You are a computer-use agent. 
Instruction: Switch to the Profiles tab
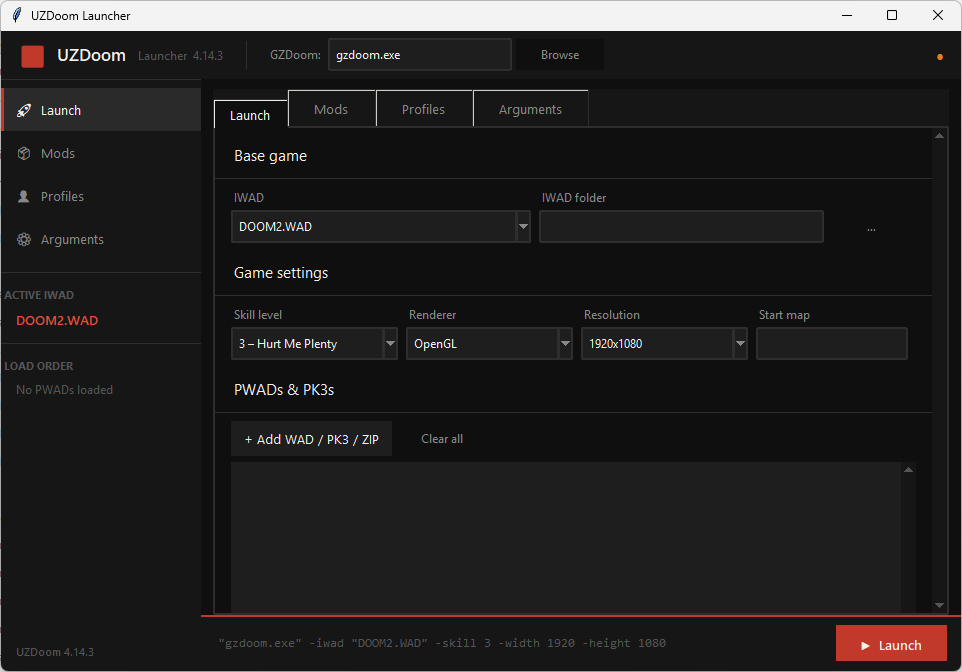[424, 109]
